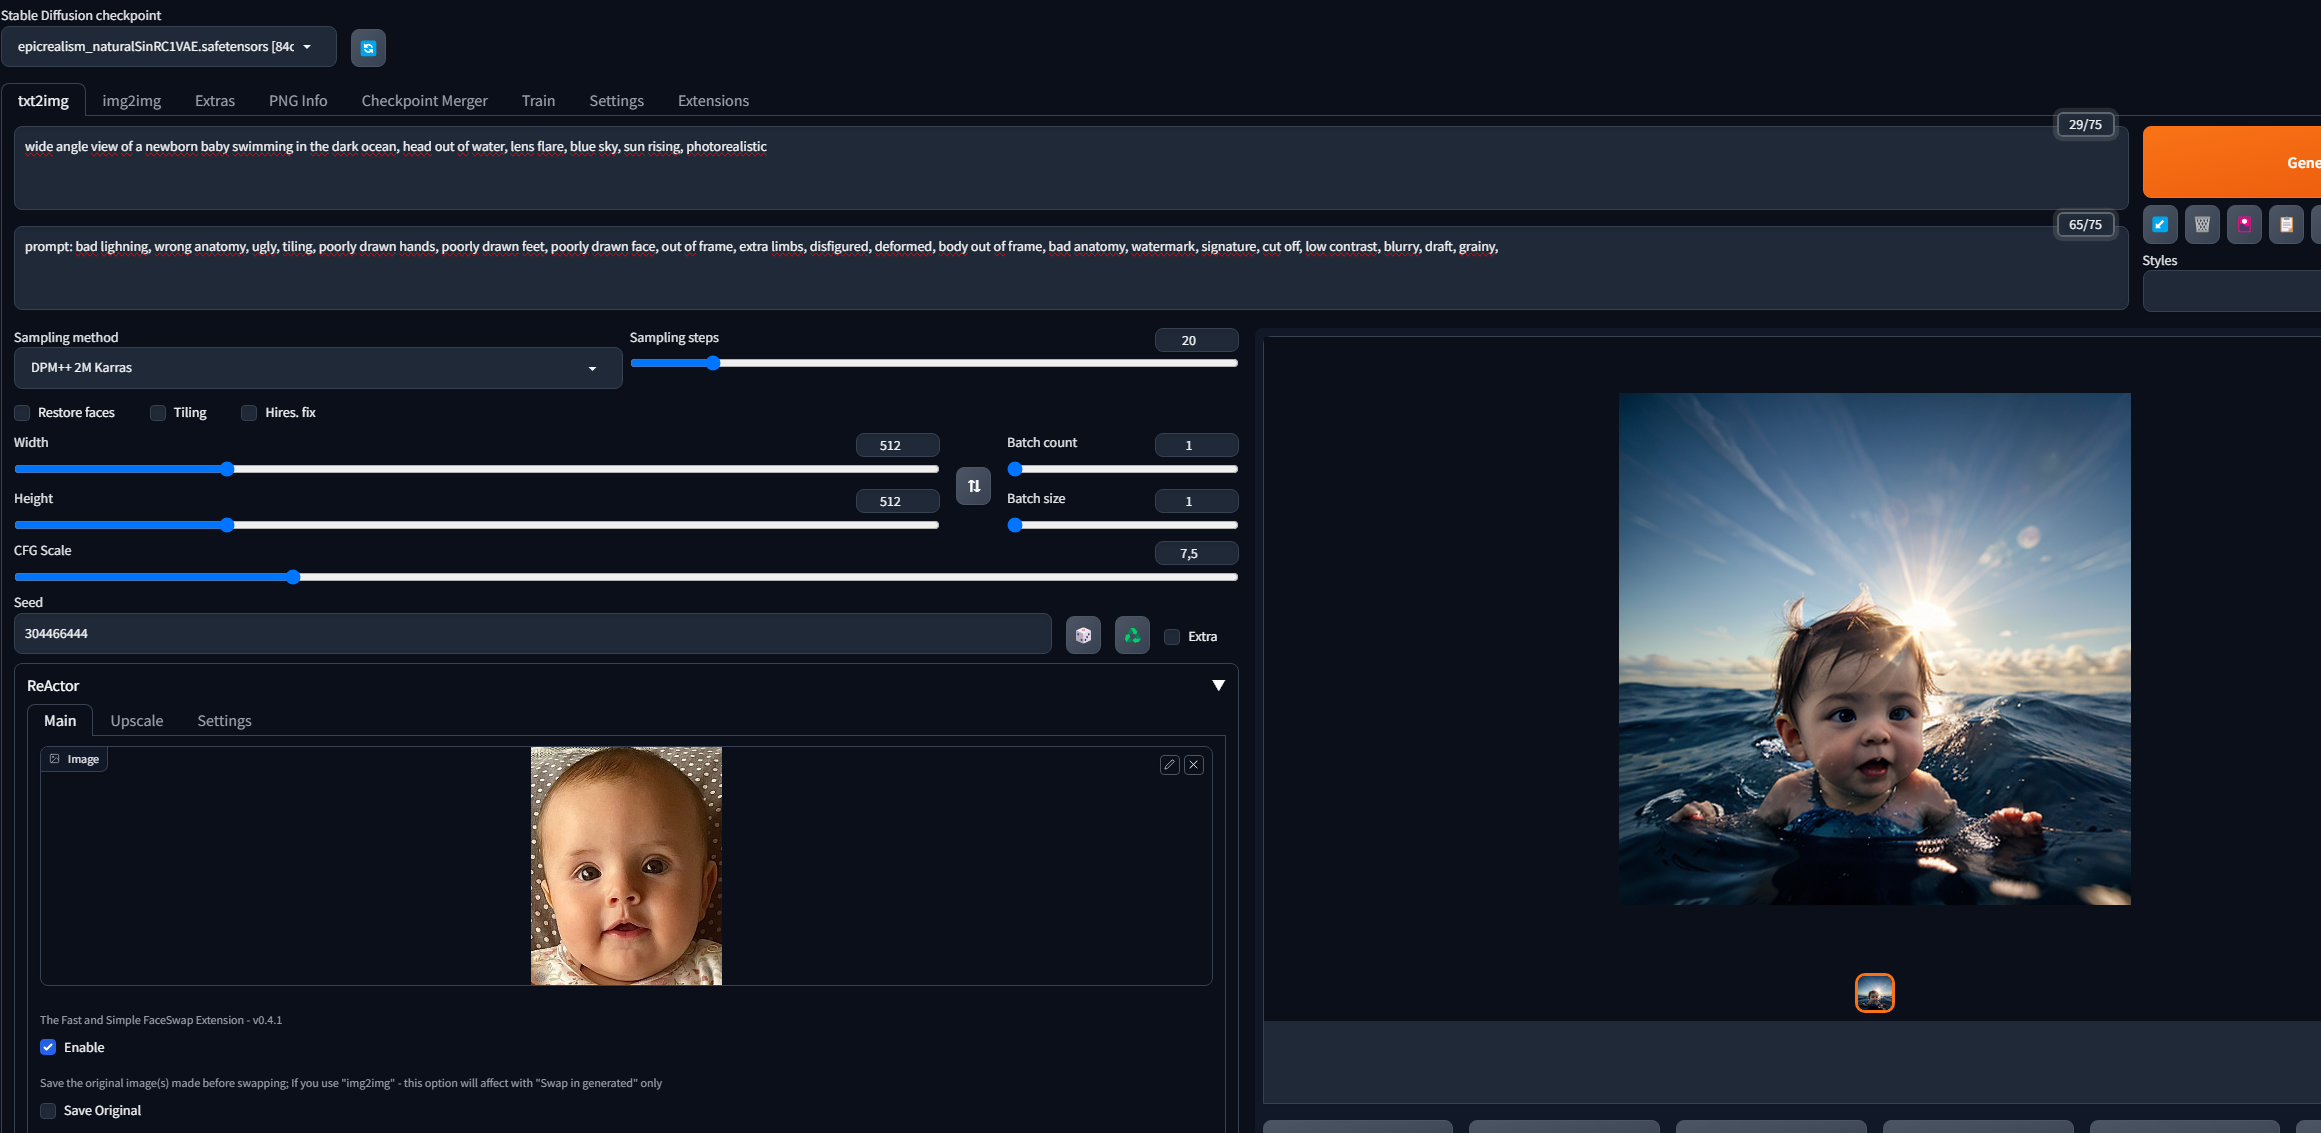Open the Upscale tab inside ReActor
Image resolution: width=2321 pixels, height=1133 pixels.
136,720
